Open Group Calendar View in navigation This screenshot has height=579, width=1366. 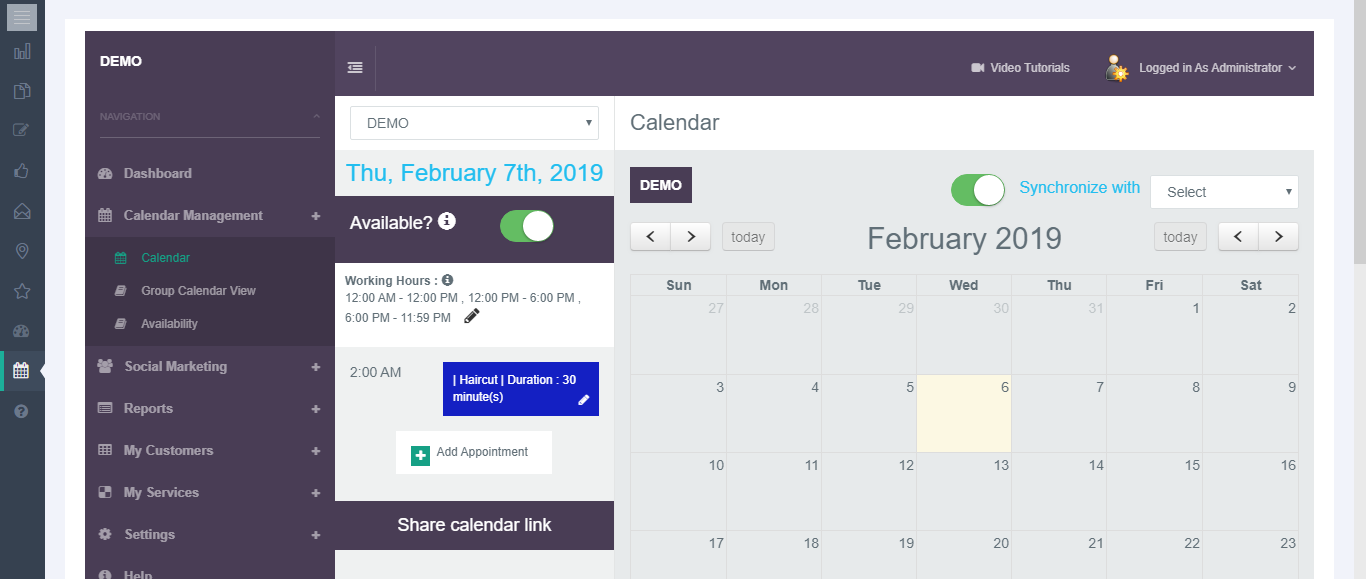(198, 291)
